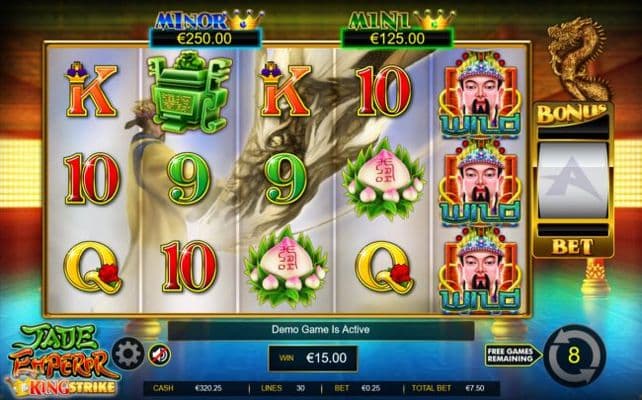Screen dimensions: 642x400
Task: Click the Mini jackpot €125.00 display
Action: (x=397, y=39)
